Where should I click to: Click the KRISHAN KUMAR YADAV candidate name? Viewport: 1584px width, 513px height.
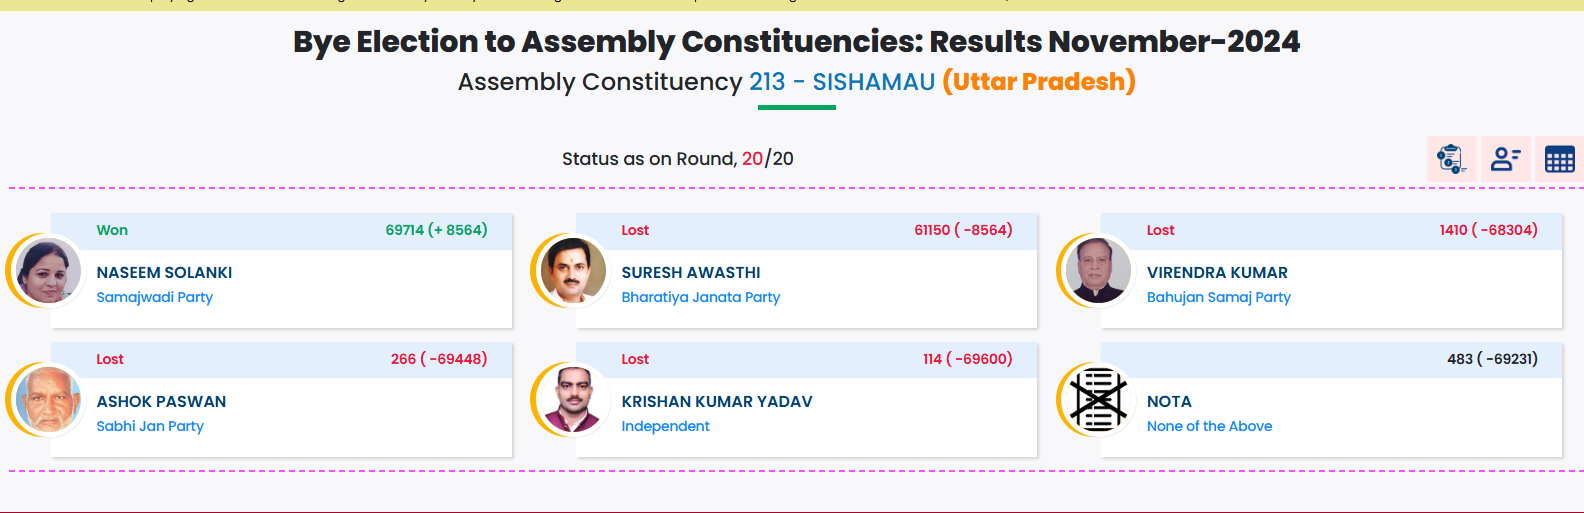tap(716, 401)
